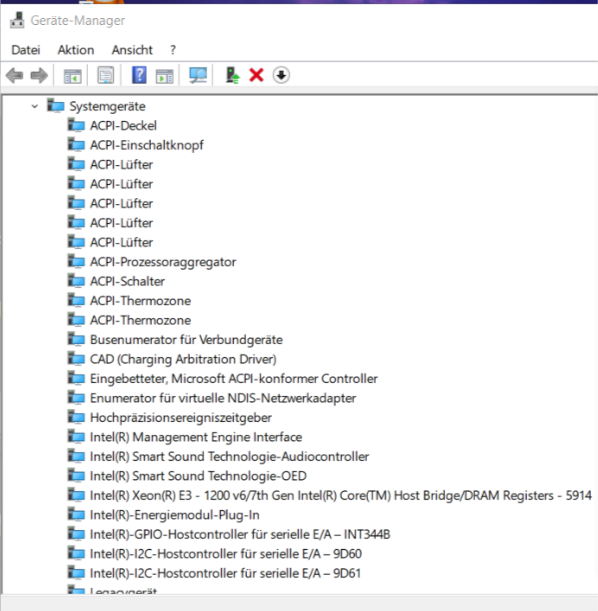Select the ACPI-Einschaltknopf device
This screenshot has height=611, width=598.
[147, 145]
